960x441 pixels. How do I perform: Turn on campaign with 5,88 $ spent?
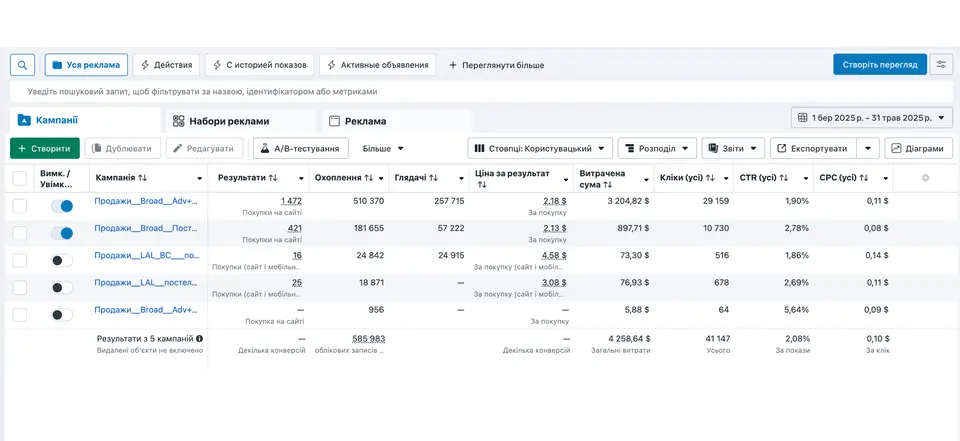pyautogui.click(x=62, y=315)
